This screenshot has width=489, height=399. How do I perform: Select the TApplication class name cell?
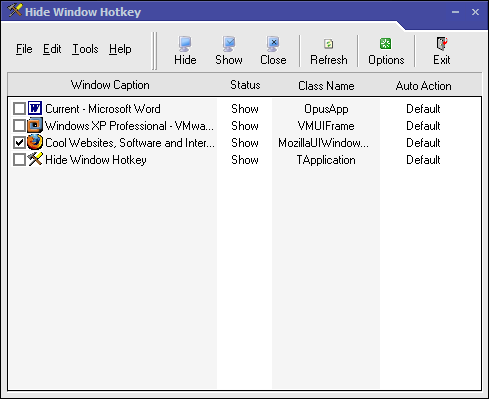click(x=326, y=160)
